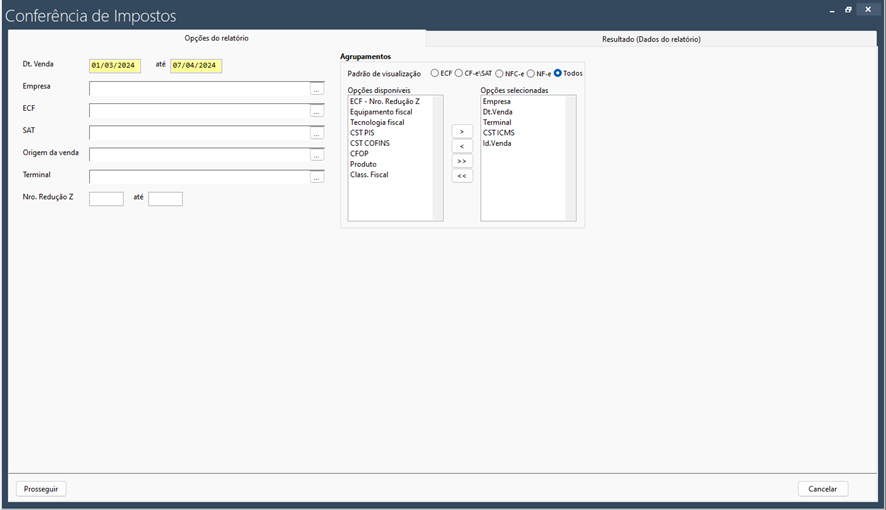Select CST ICMS in selected options list
886x510 pixels.
[498, 133]
